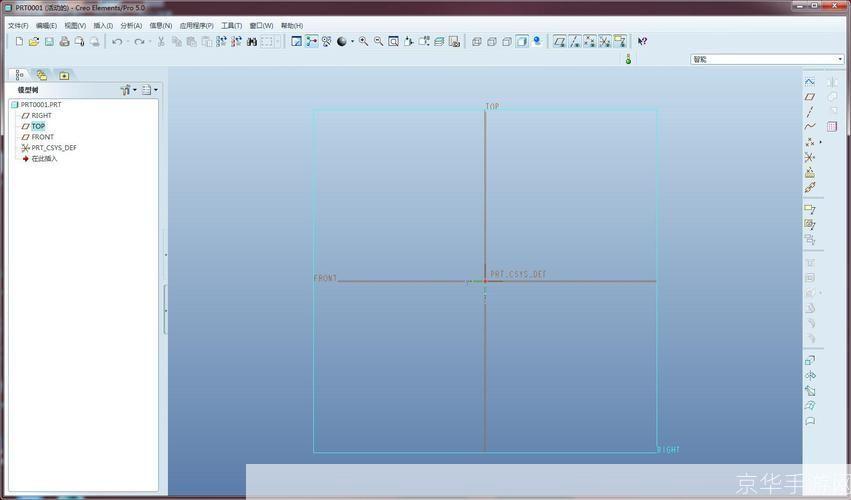Viewport: 851px width, 500px height.
Task: Toggle coordinate systems display
Action: [605, 42]
